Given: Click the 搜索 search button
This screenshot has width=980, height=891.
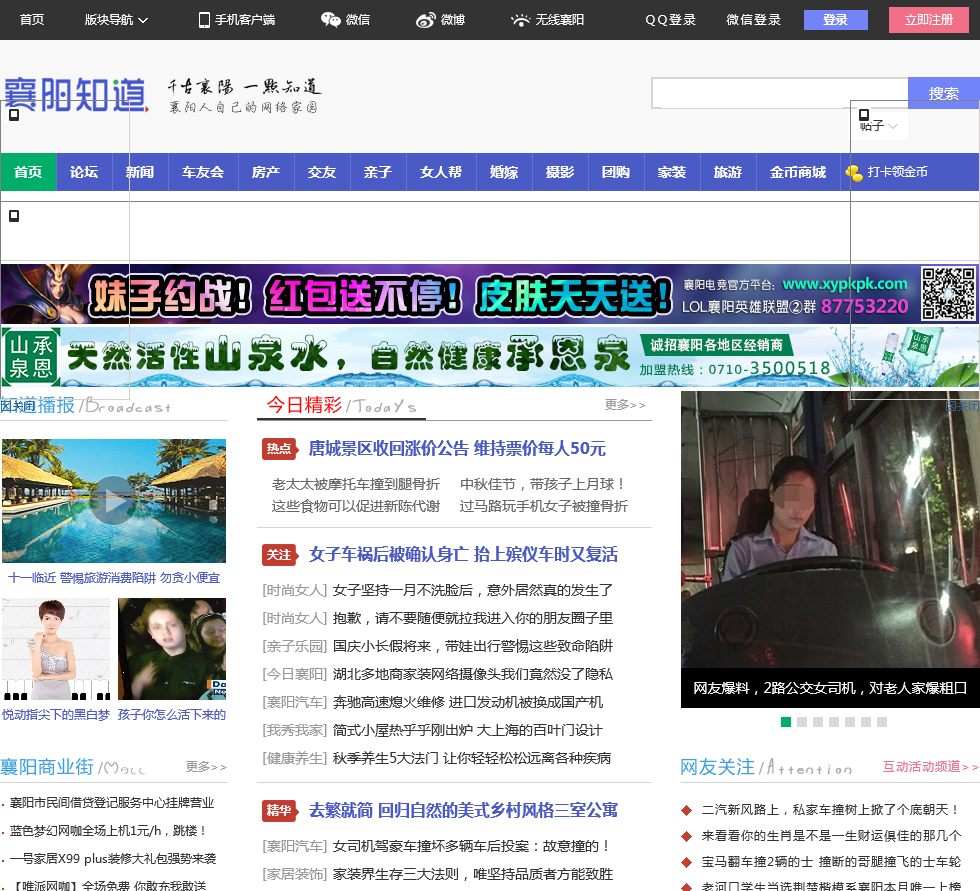Looking at the screenshot, I should (x=943, y=93).
